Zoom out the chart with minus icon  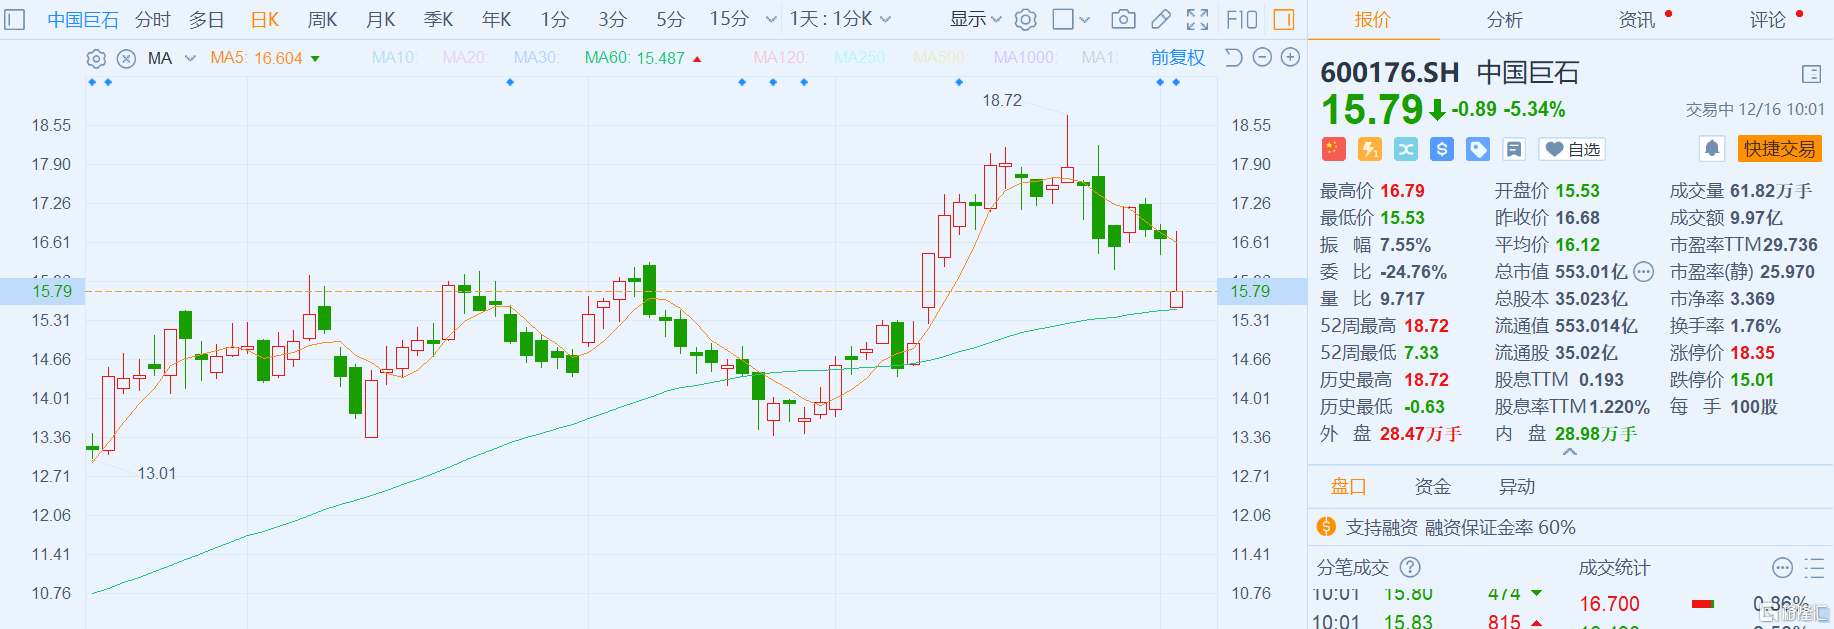coord(1262,58)
